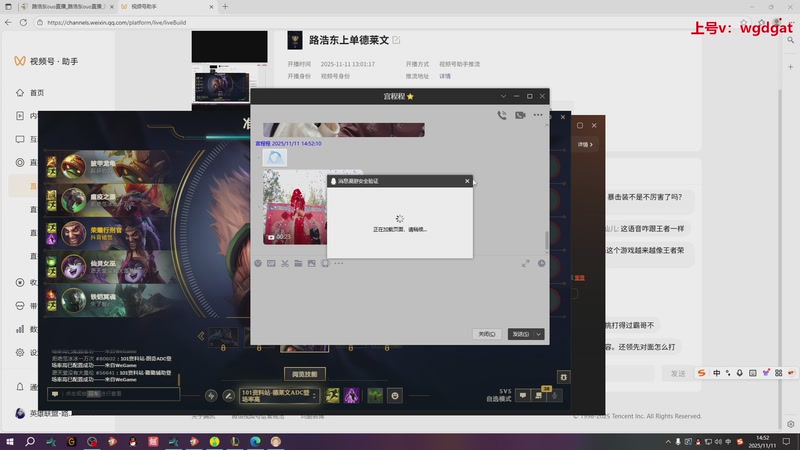Click the Sogou toolbar microphone icon
This screenshot has height=450, width=800.
[x=739, y=373]
